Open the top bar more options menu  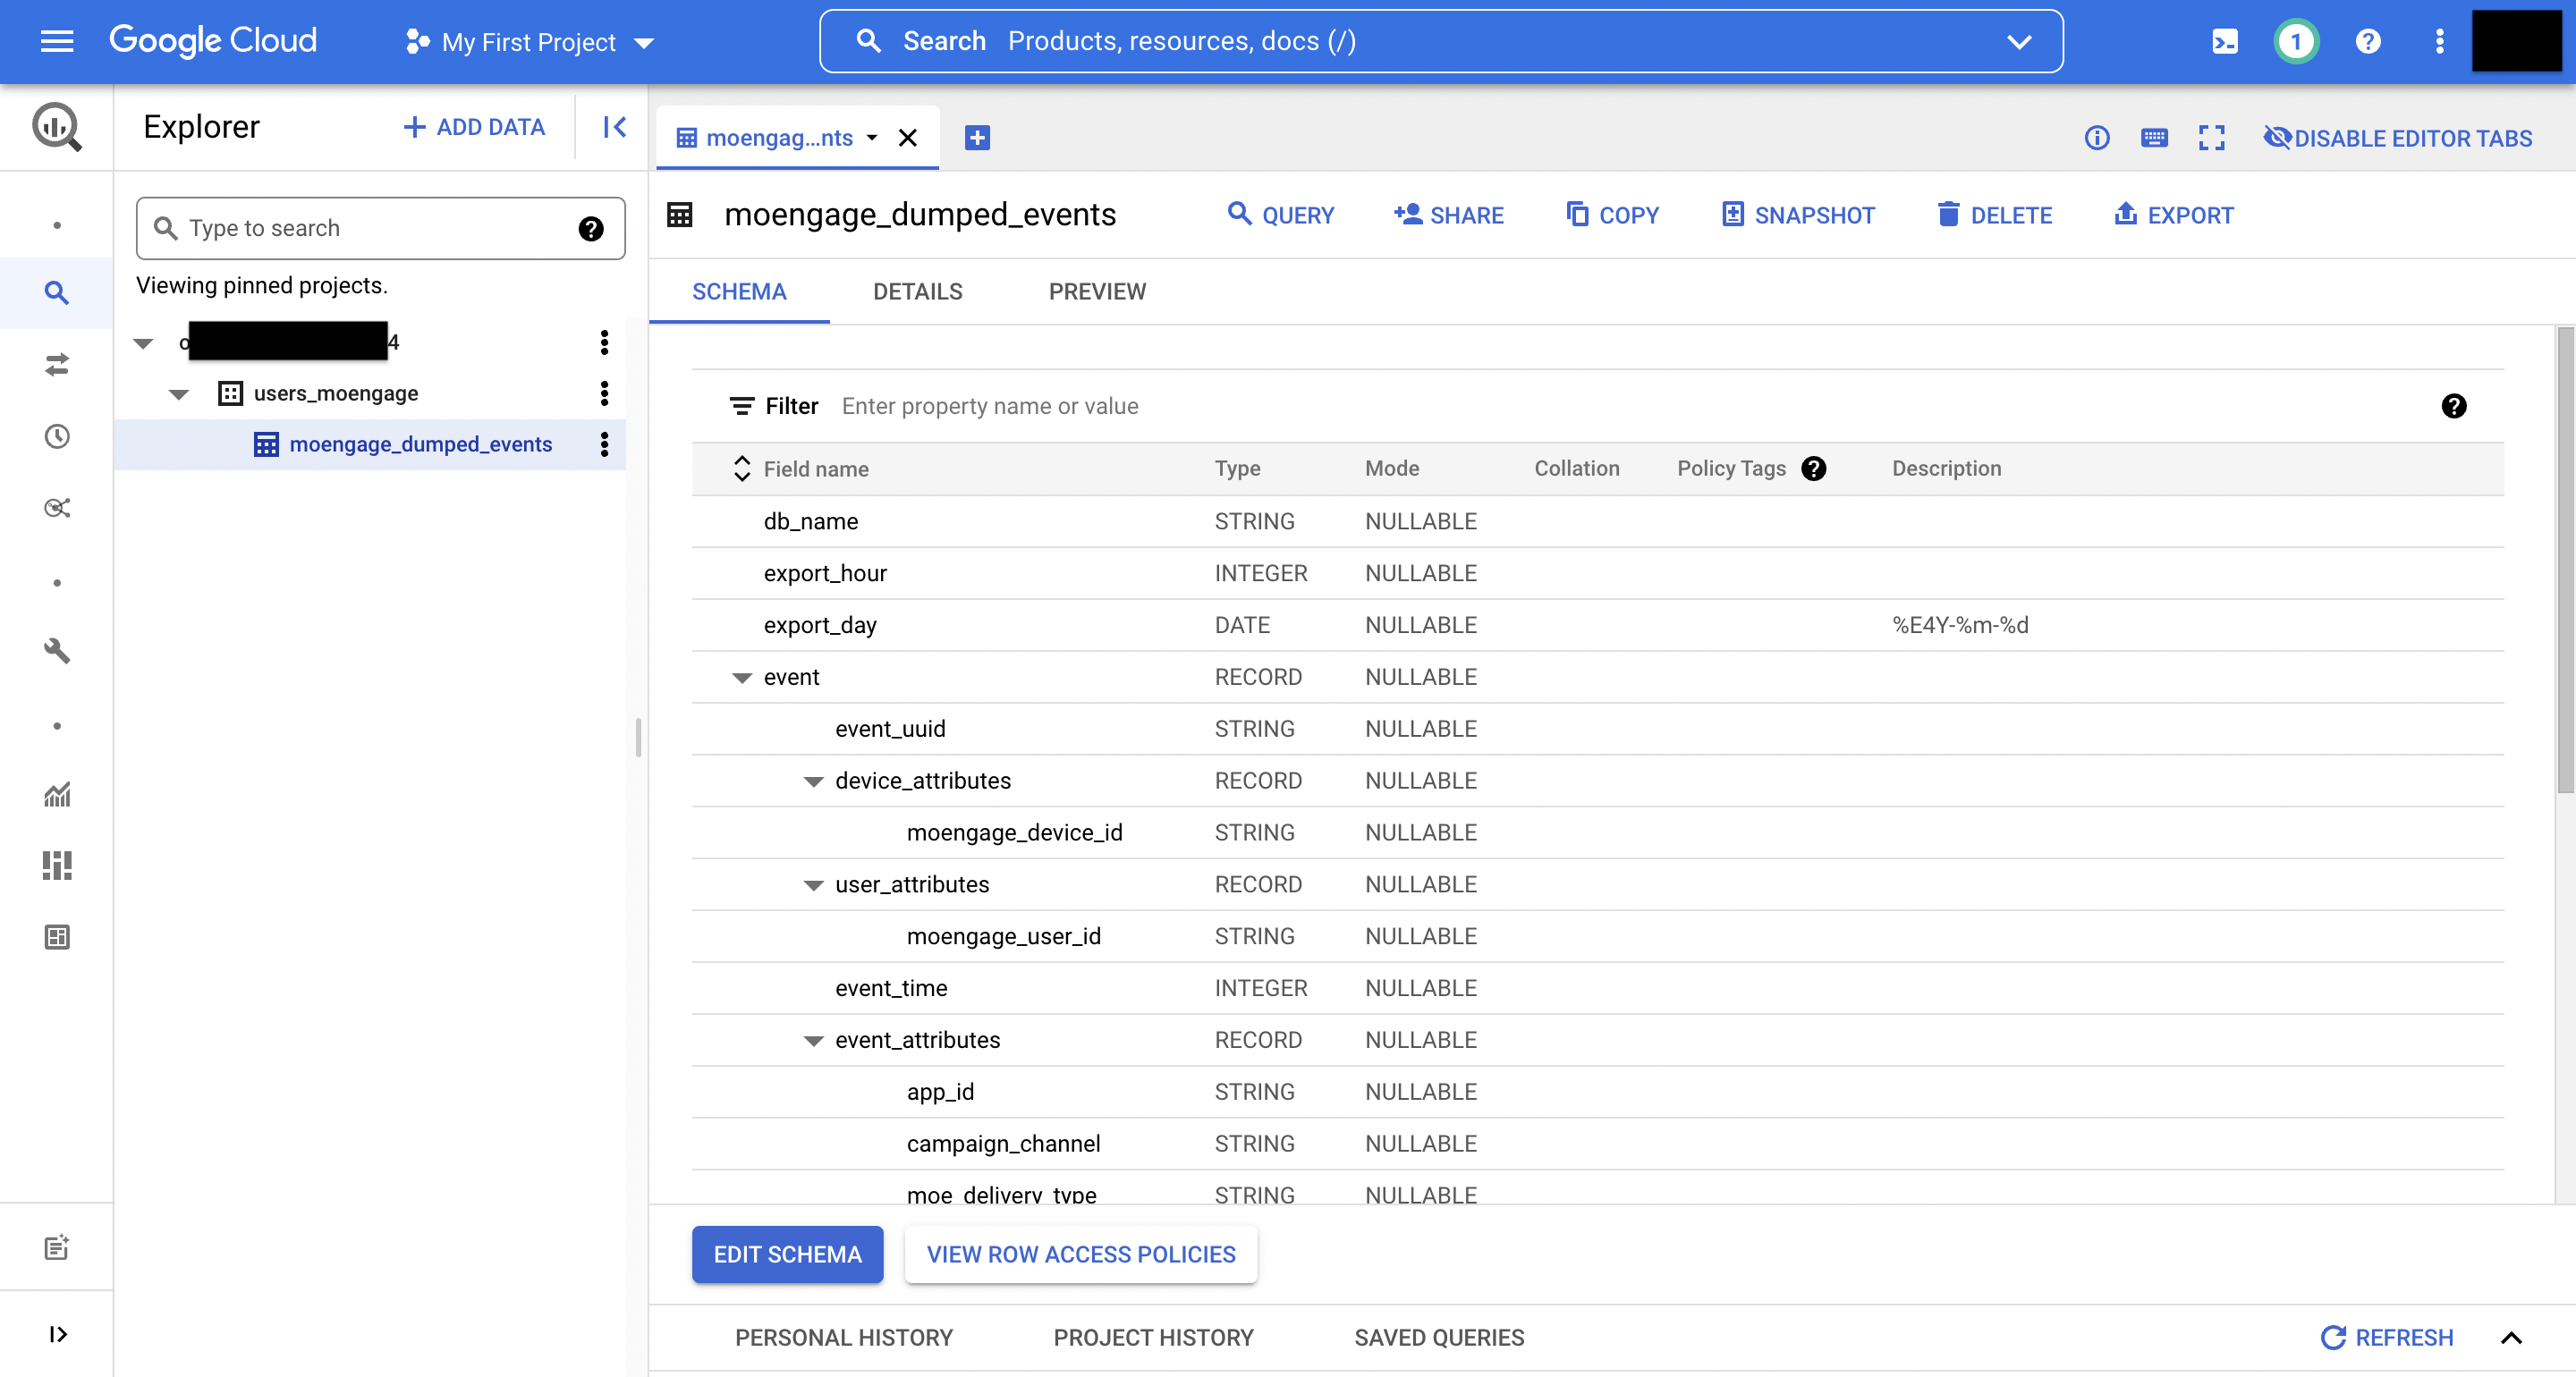(2440, 42)
